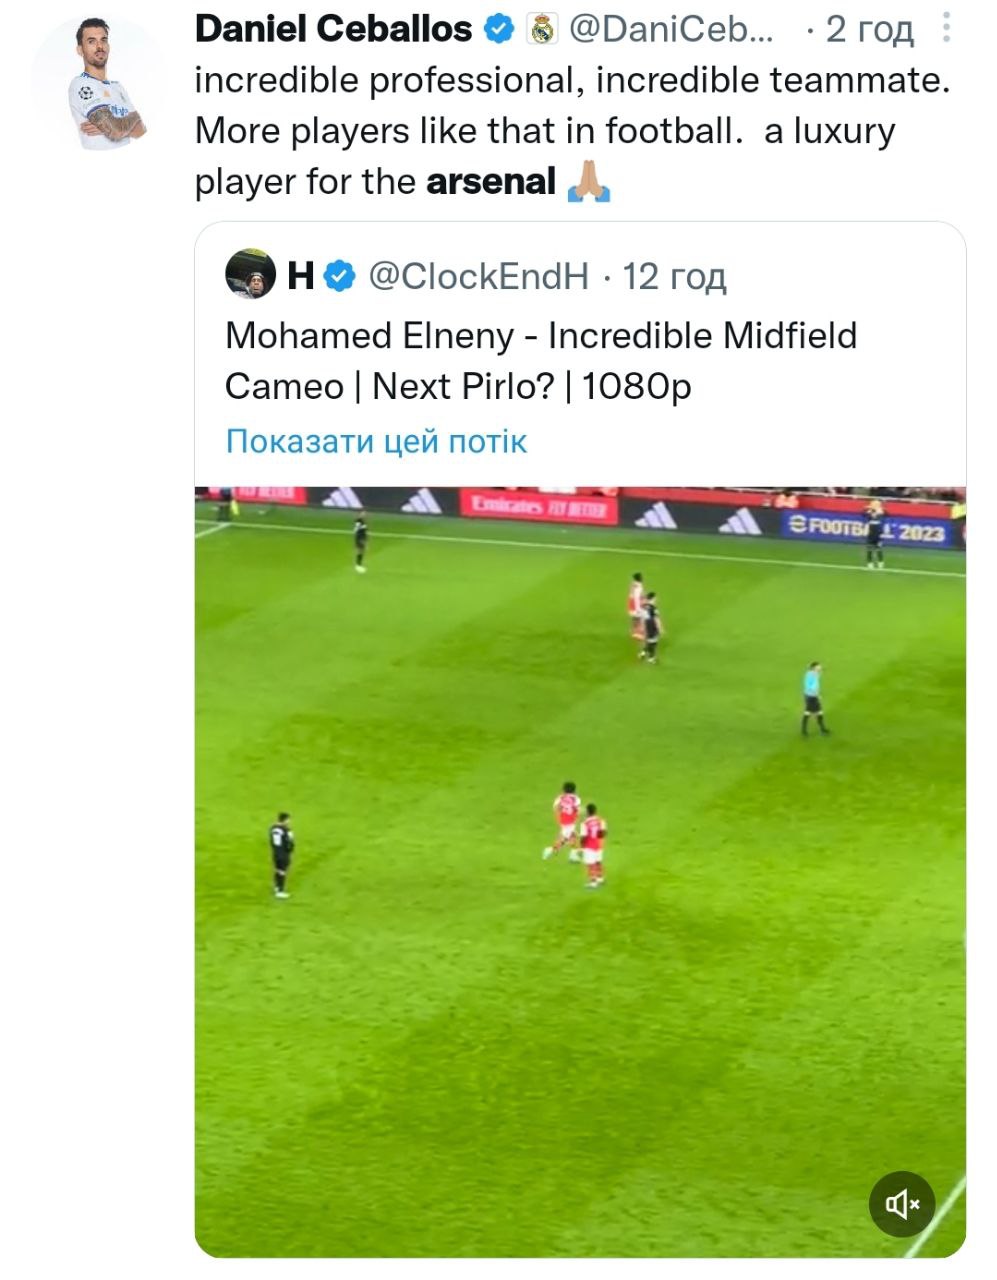
Task: Unmute the video with speaker icon
Action: pyautogui.click(x=902, y=1204)
